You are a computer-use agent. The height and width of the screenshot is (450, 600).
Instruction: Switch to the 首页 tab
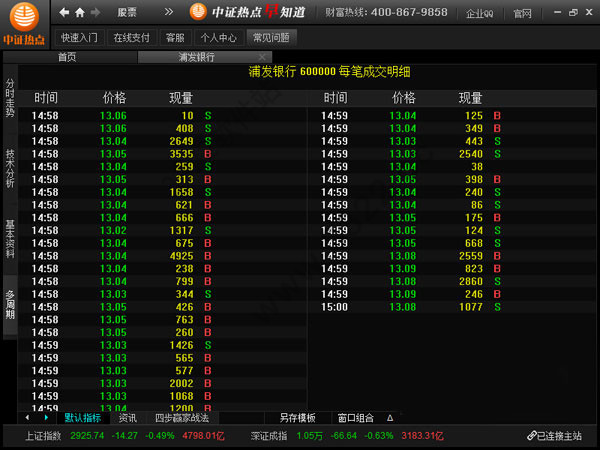67,57
